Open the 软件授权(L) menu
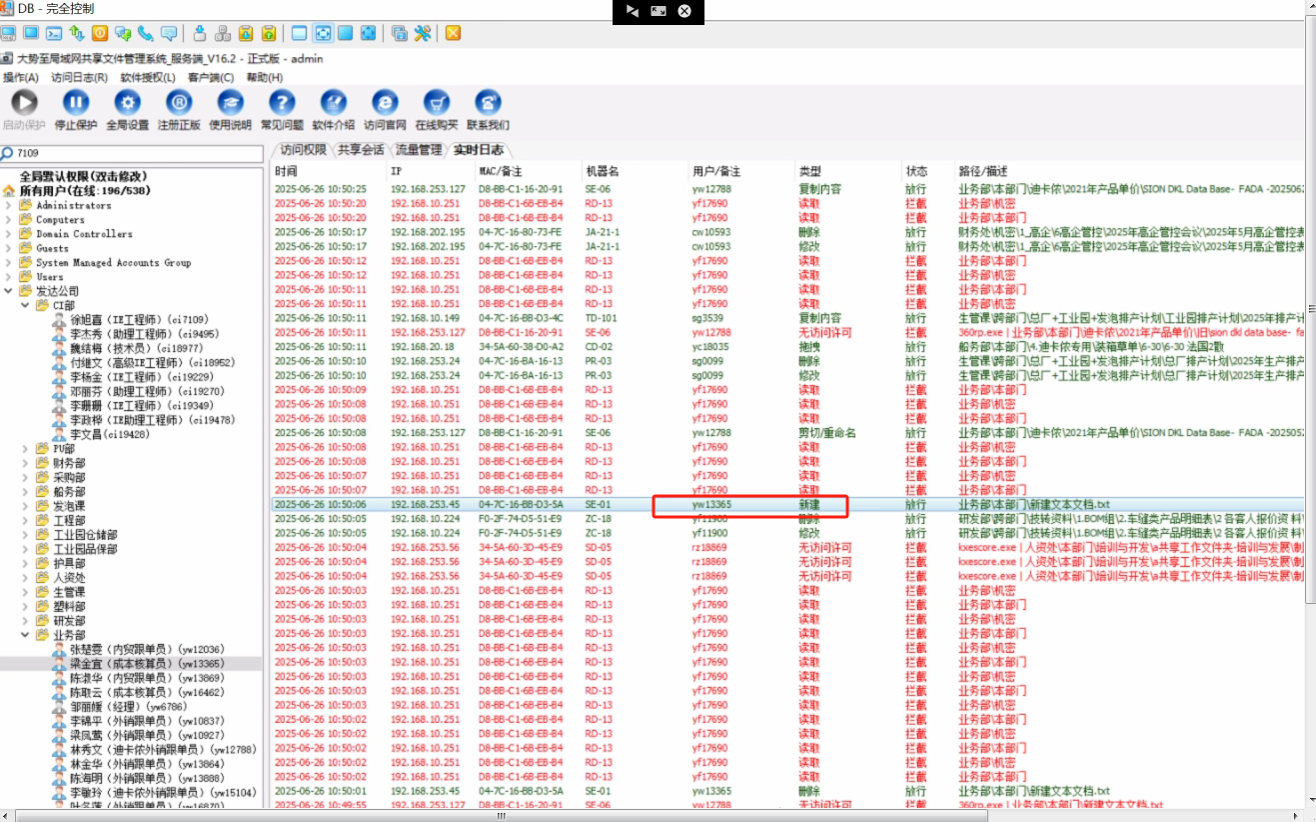The image size is (1316, 822). click(148, 77)
